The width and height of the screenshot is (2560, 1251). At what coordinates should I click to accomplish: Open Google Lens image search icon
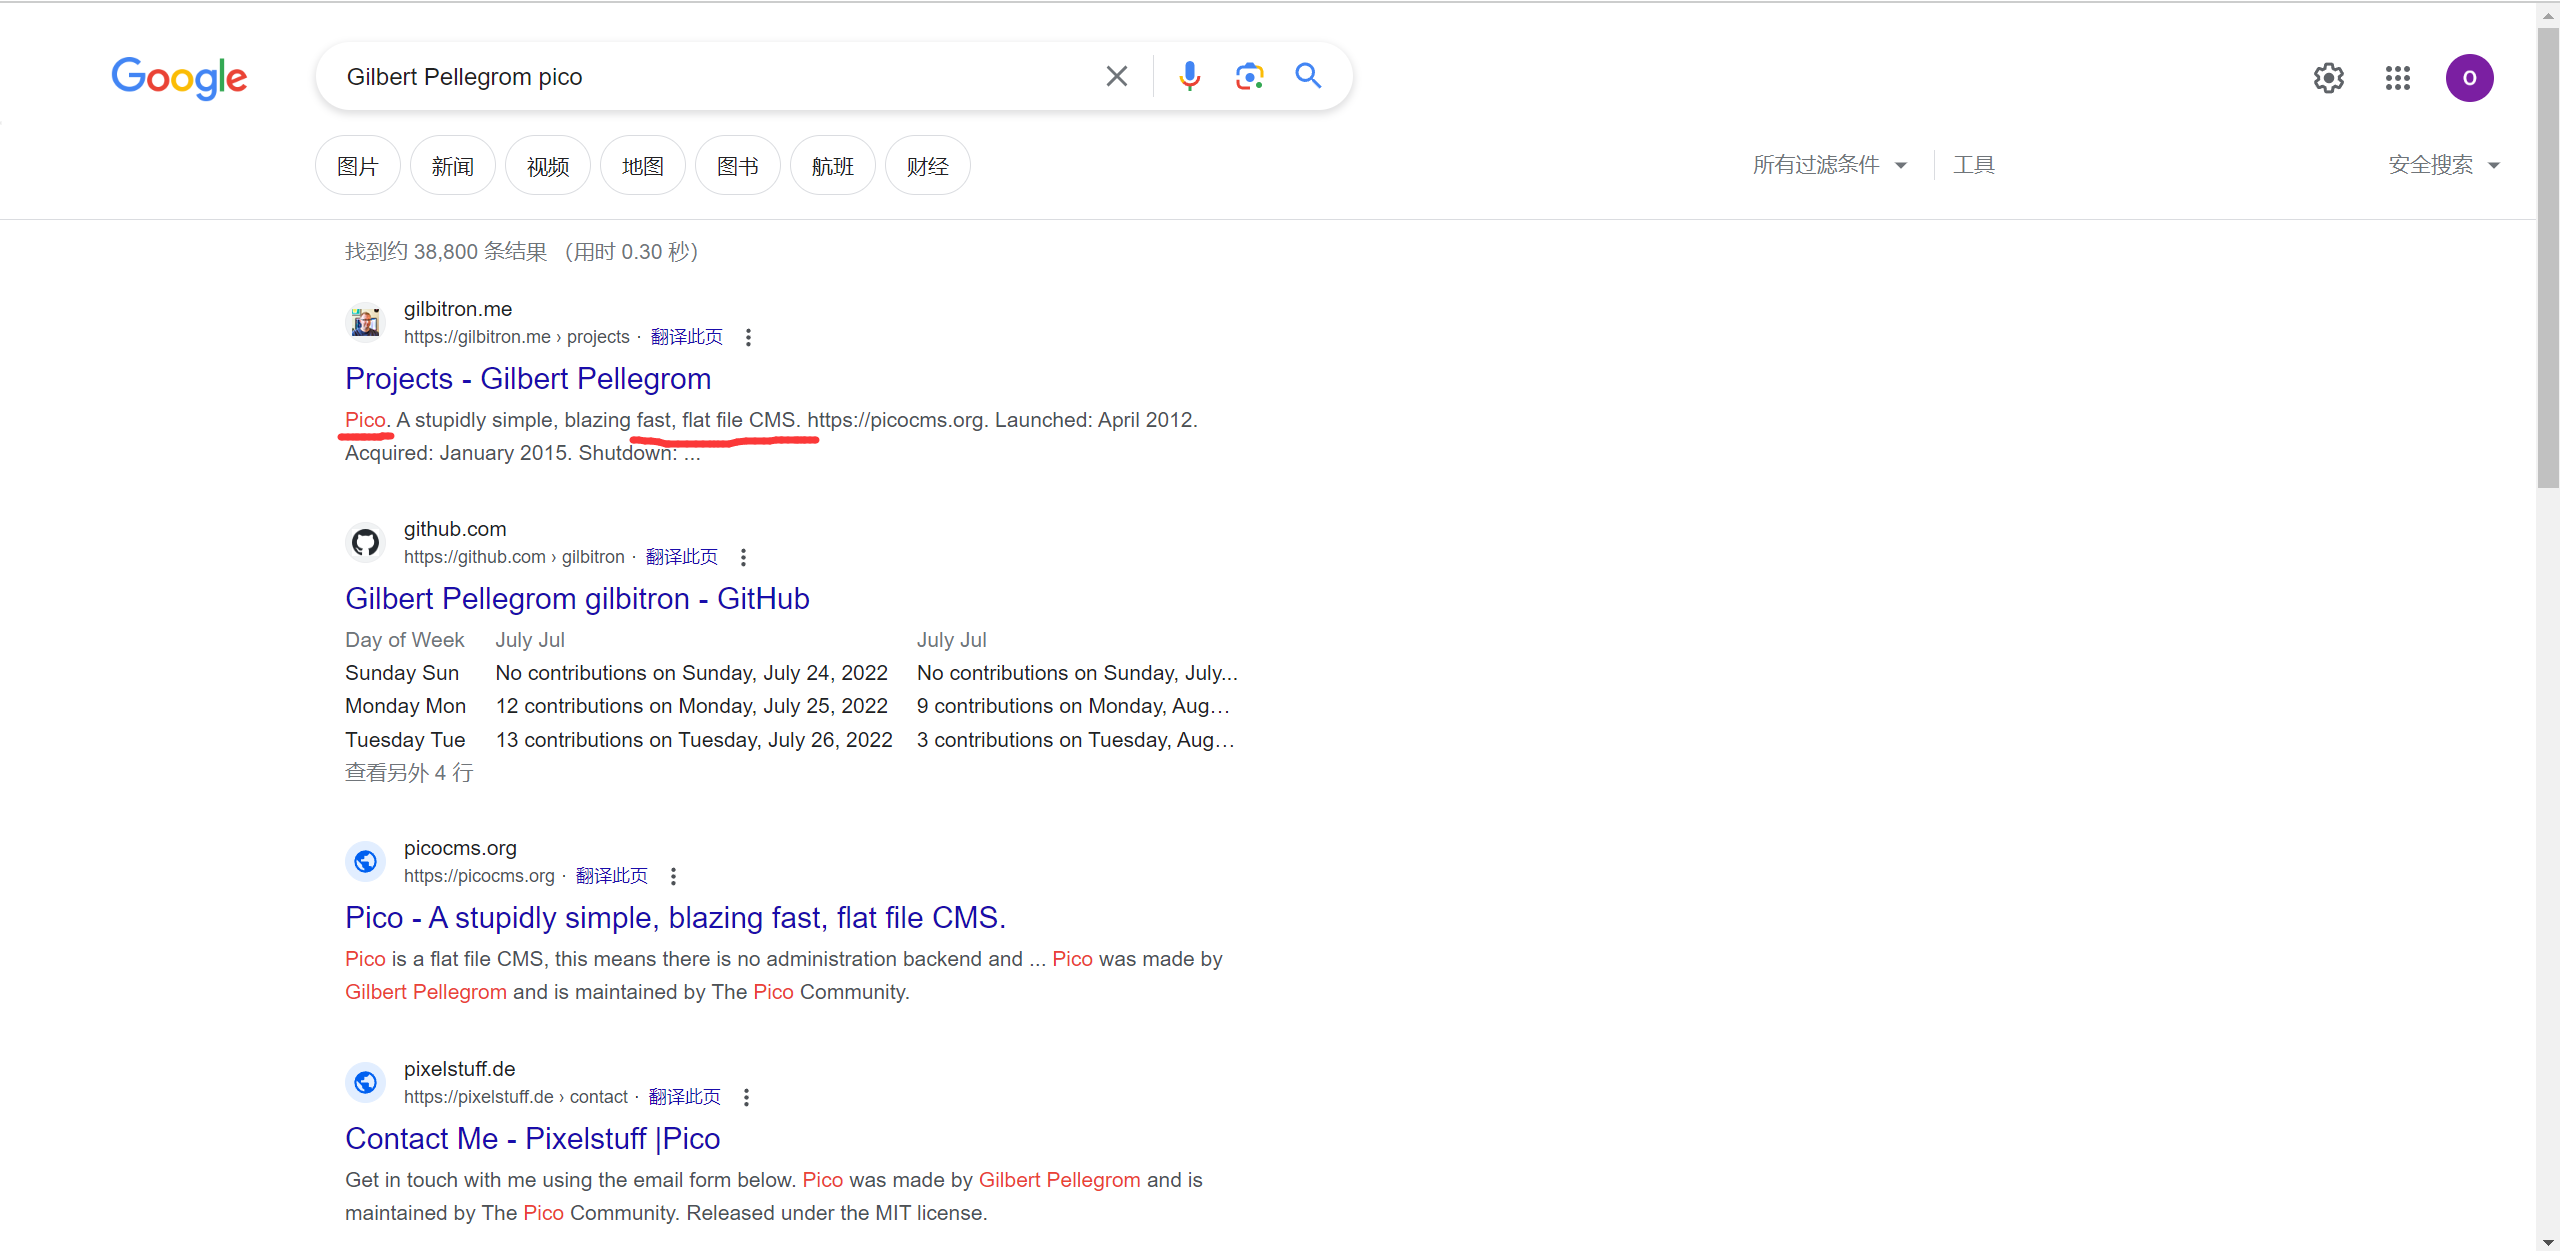pos(1249,77)
